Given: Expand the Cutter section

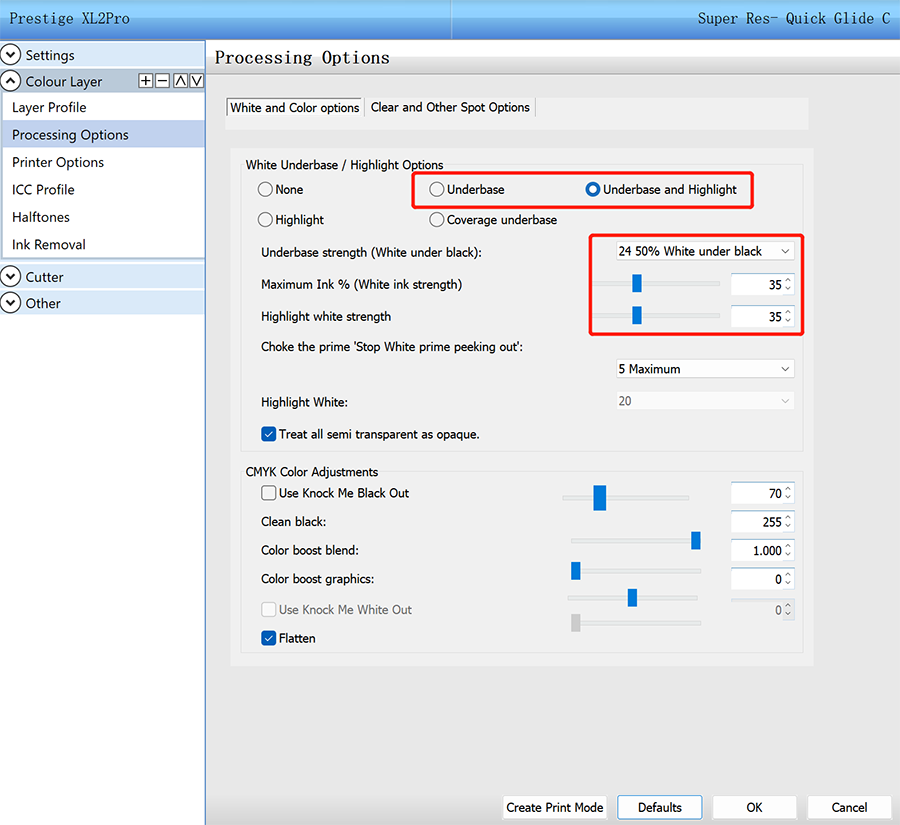Looking at the screenshot, I should (x=11, y=277).
